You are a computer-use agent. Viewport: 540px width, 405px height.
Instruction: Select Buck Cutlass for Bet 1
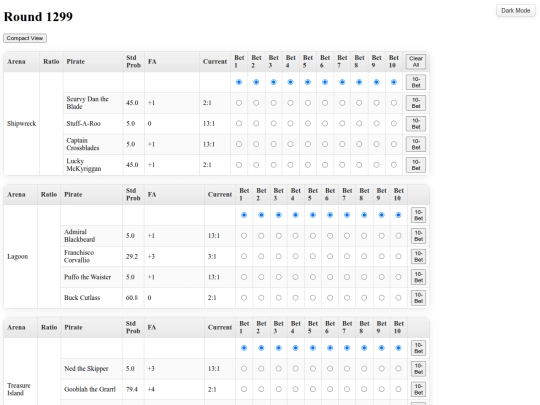(244, 298)
